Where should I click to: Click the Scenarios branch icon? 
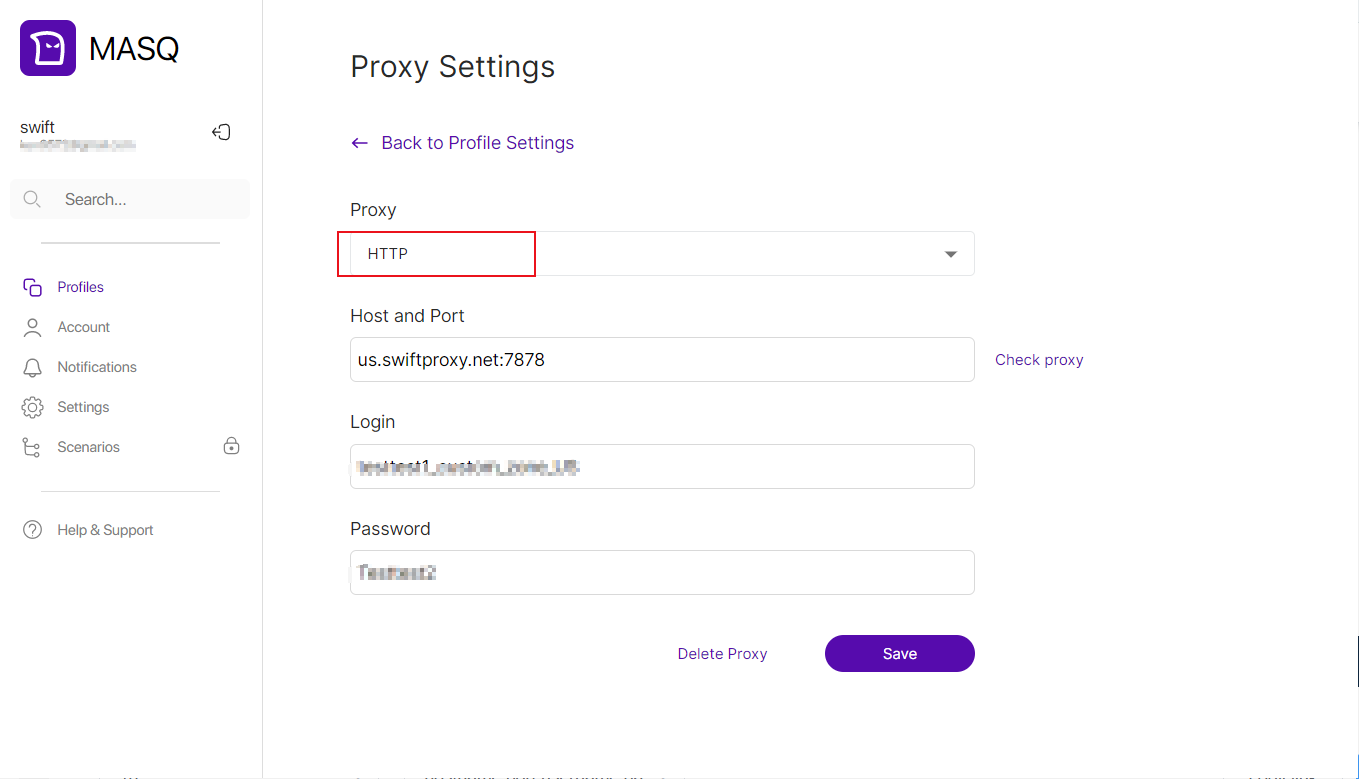(32, 447)
